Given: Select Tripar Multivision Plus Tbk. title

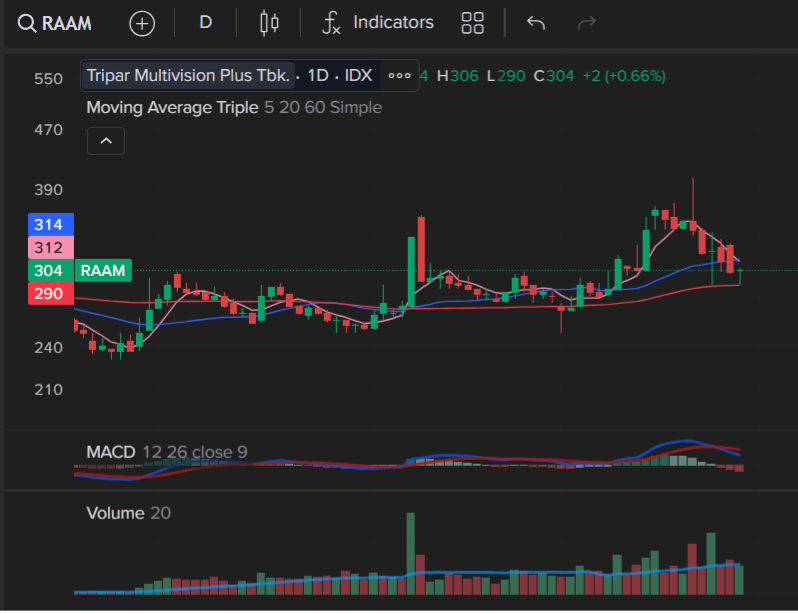Looking at the screenshot, I should click(188, 75).
